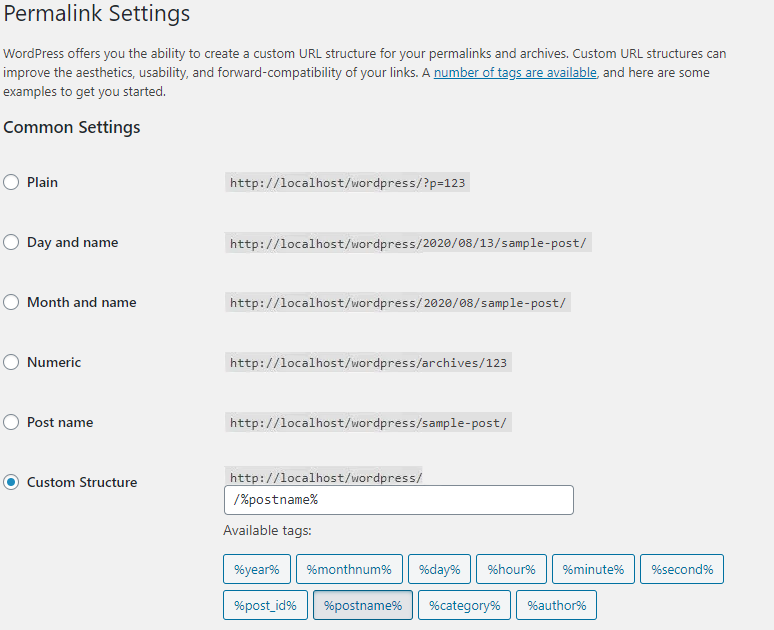
Task: Toggle the highlighted %postname% tag button
Action: (363, 605)
